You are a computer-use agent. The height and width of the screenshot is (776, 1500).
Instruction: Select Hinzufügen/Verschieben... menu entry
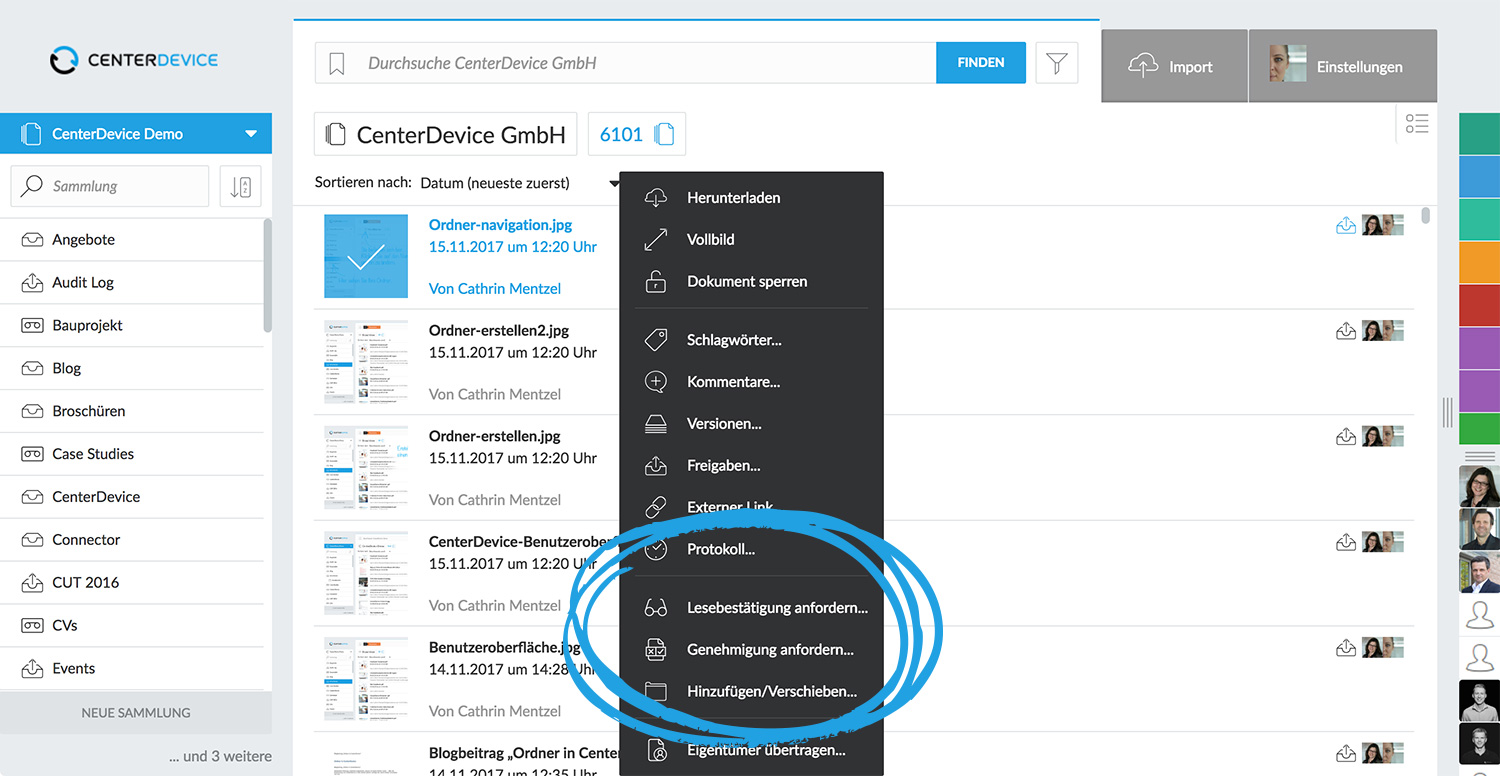click(x=752, y=692)
